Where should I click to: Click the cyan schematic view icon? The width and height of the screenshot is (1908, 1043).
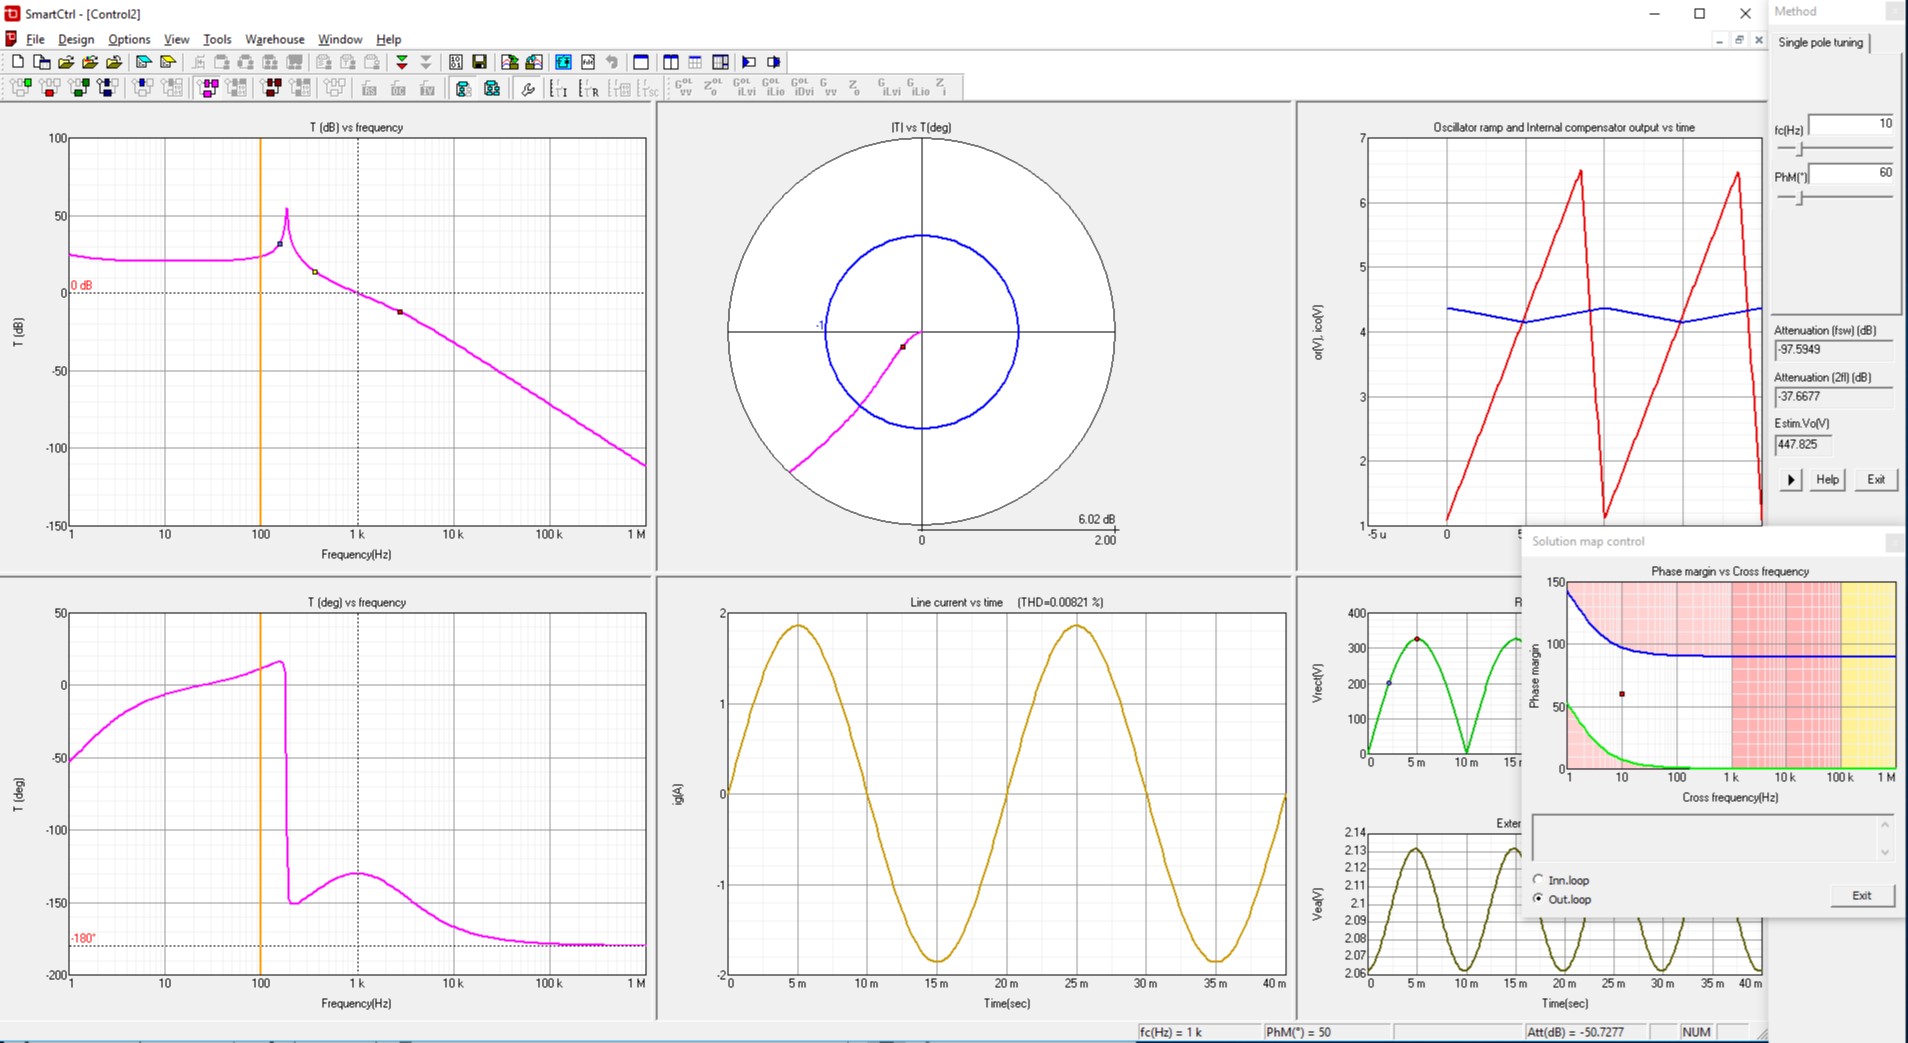click(563, 62)
